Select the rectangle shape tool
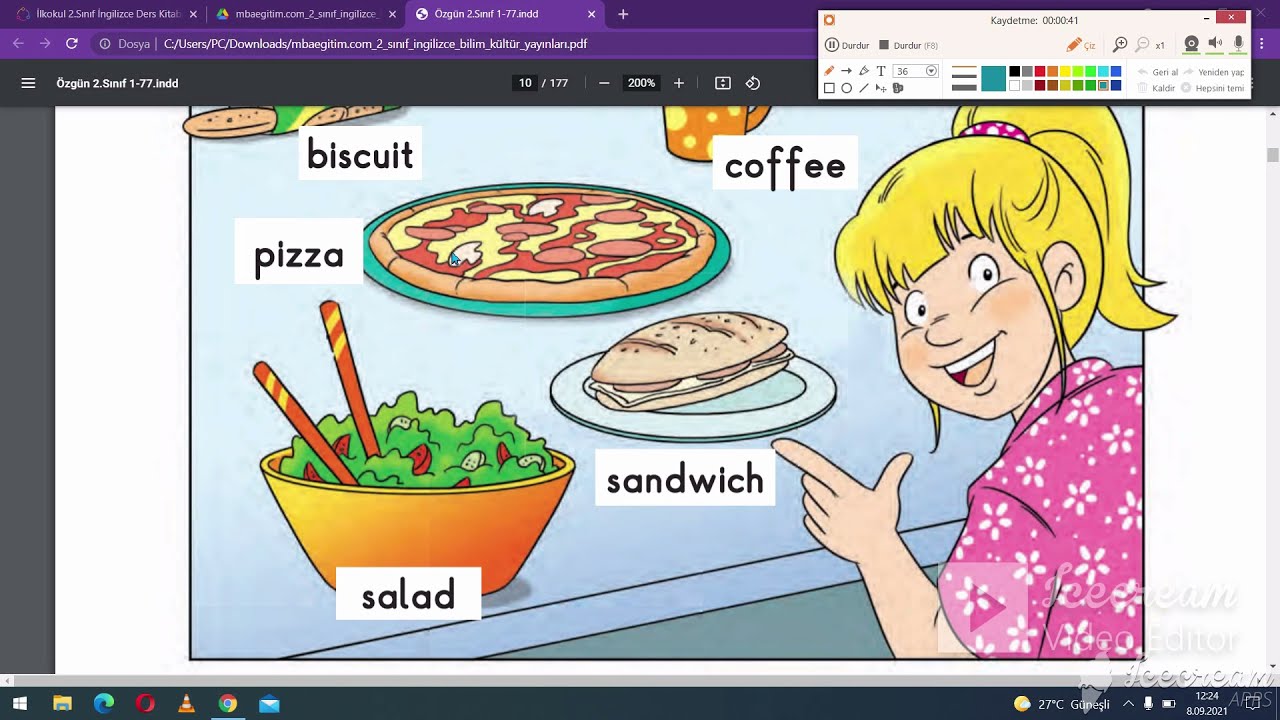Image resolution: width=1280 pixels, height=720 pixels. [829, 88]
